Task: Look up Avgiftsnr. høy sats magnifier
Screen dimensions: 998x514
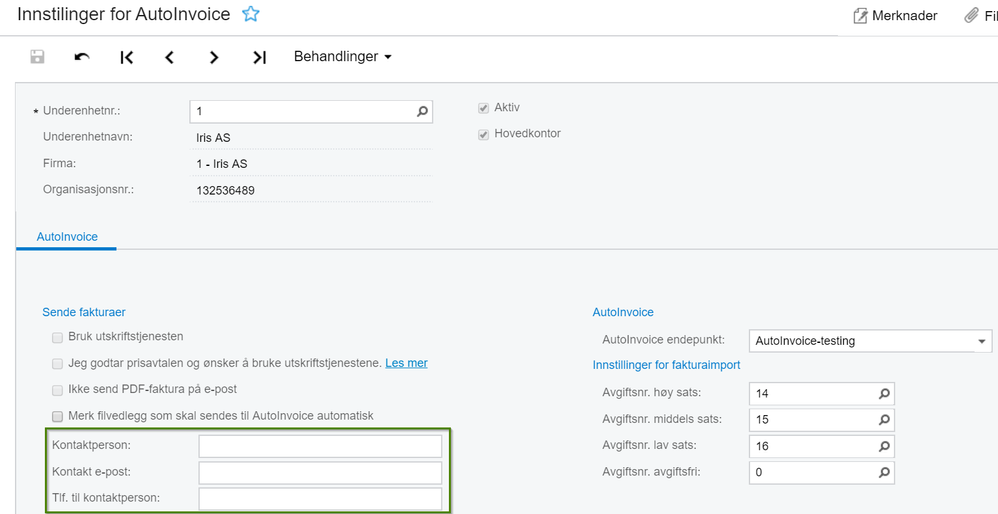Action: point(884,394)
